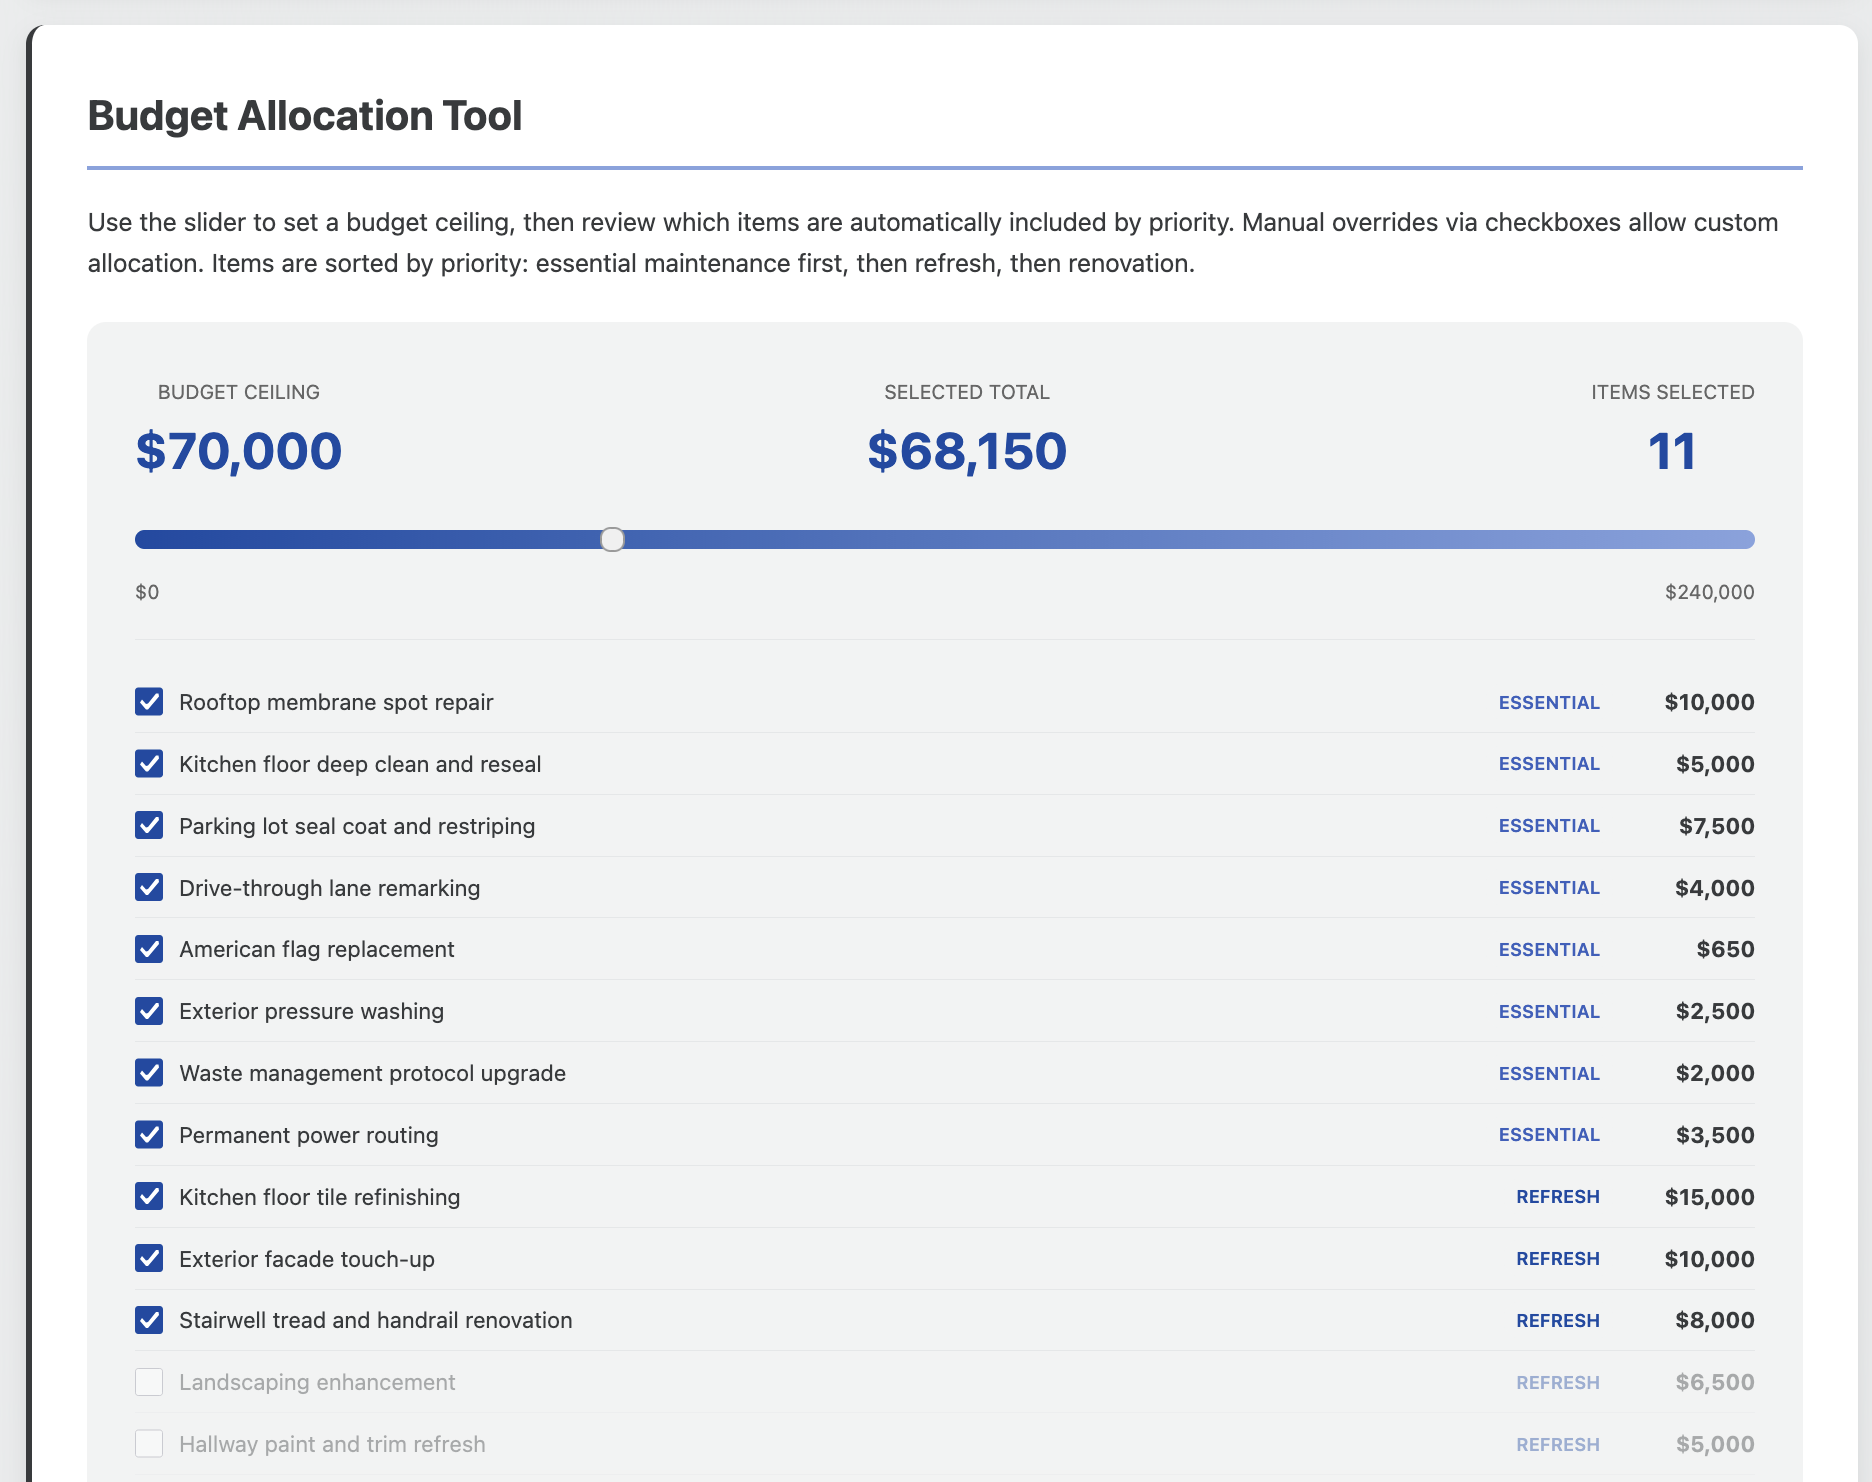The image size is (1872, 1482).
Task: Click the $2,000 price for Waste management upgrade
Action: [1715, 1073]
